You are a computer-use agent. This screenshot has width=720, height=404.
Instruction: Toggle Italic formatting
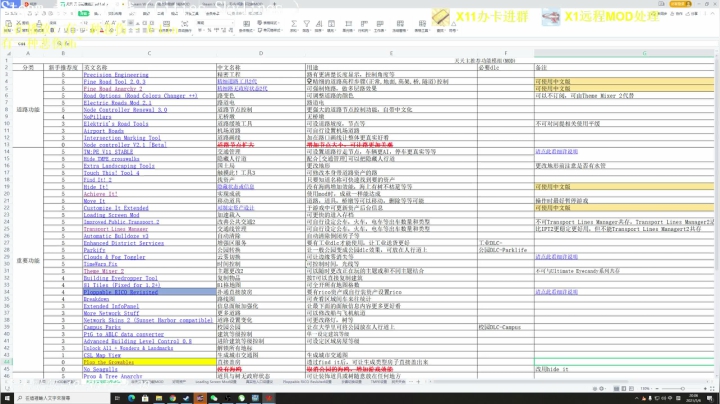pyautogui.click(x=59, y=30)
